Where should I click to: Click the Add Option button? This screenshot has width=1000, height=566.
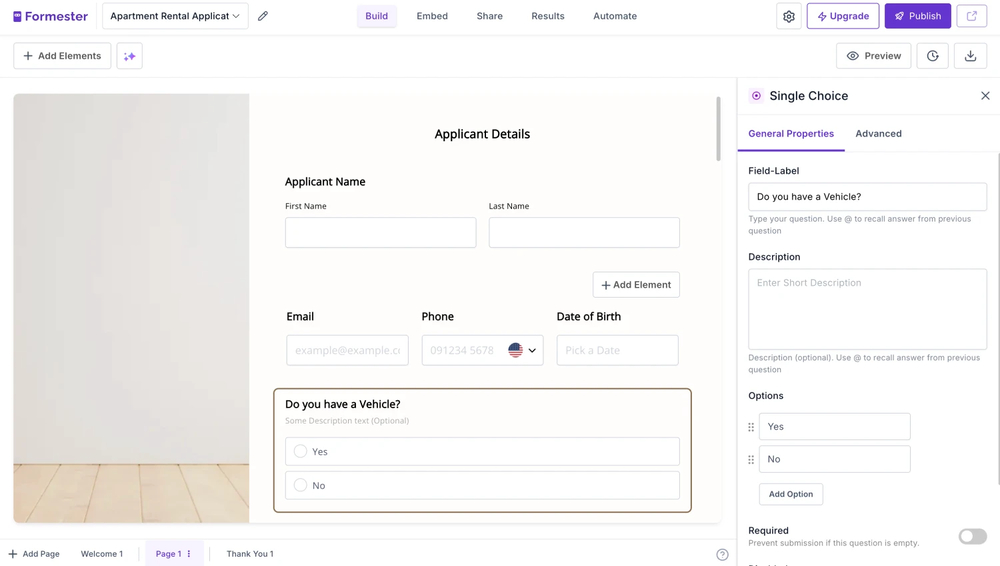[x=790, y=494]
